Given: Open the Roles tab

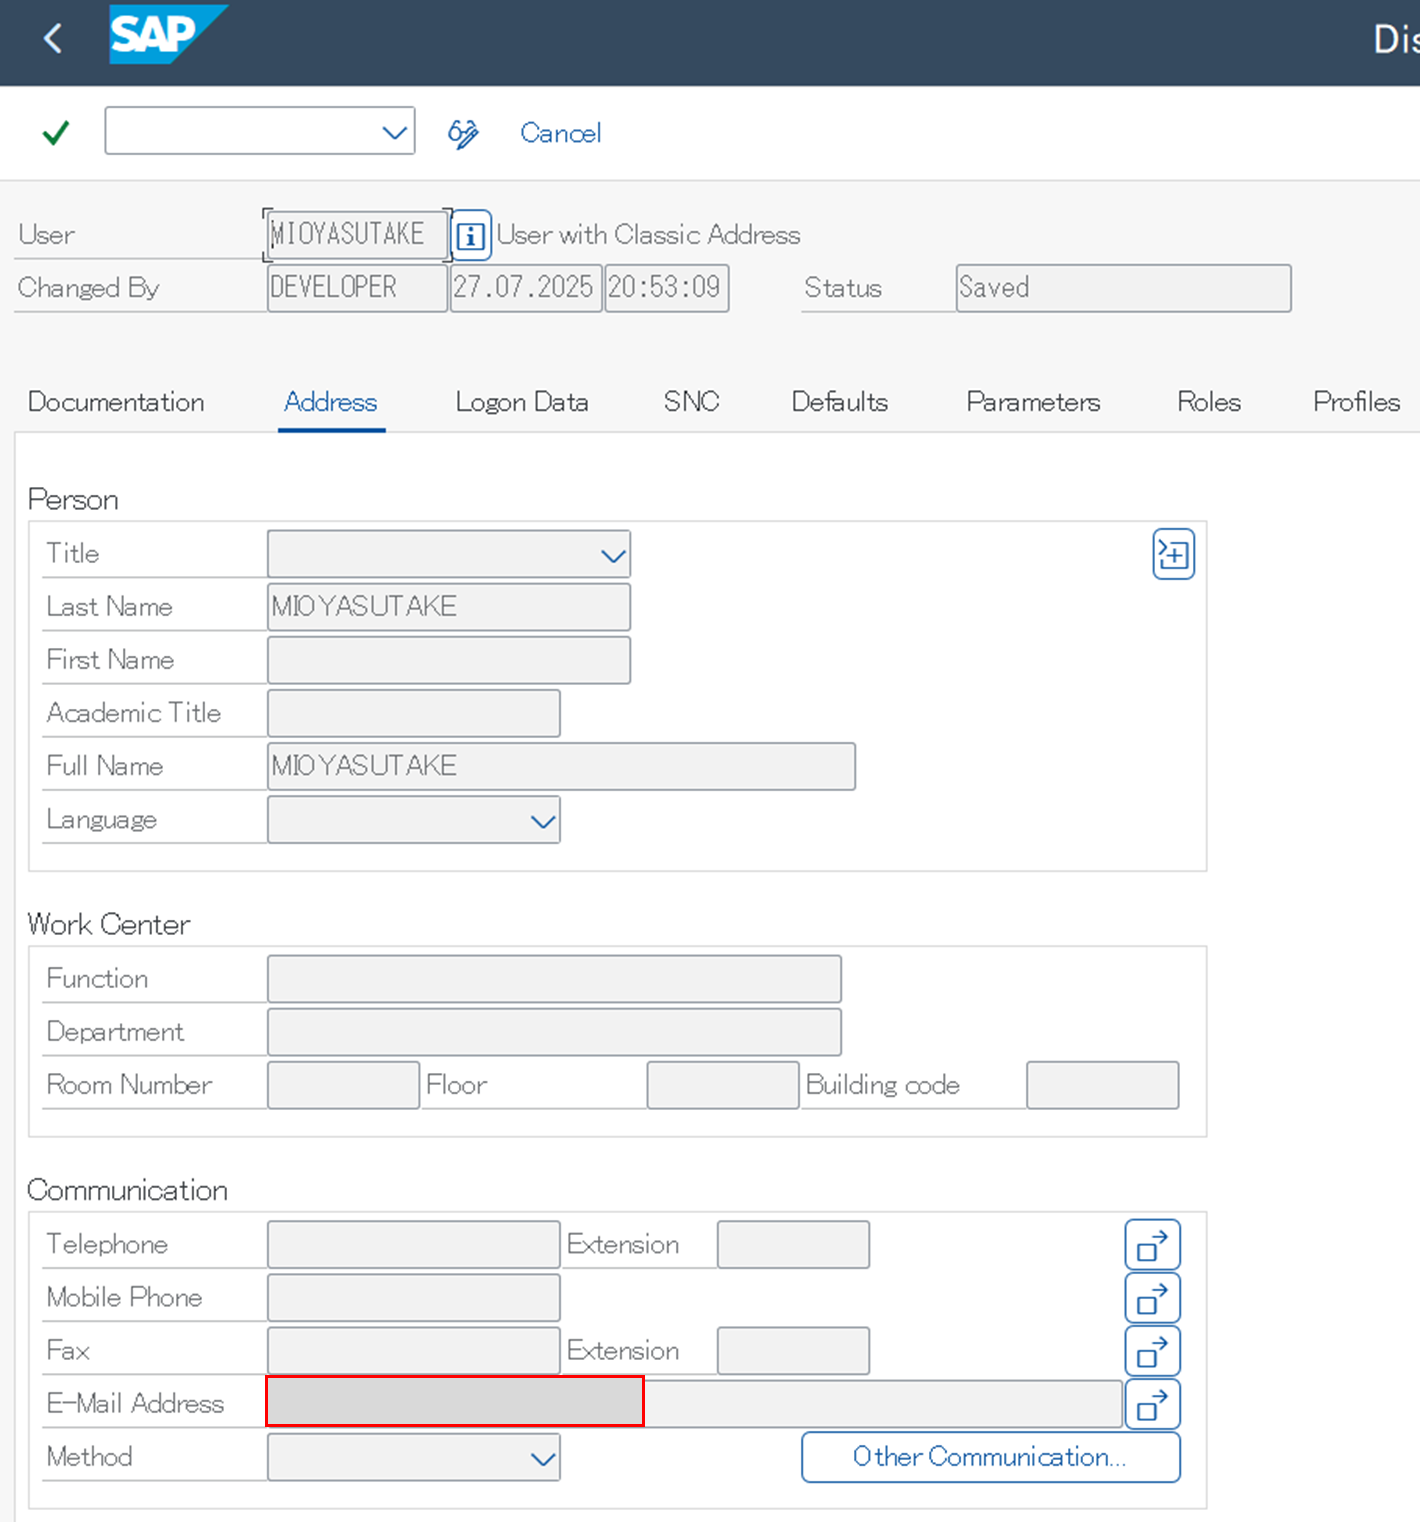Looking at the screenshot, I should [1209, 402].
